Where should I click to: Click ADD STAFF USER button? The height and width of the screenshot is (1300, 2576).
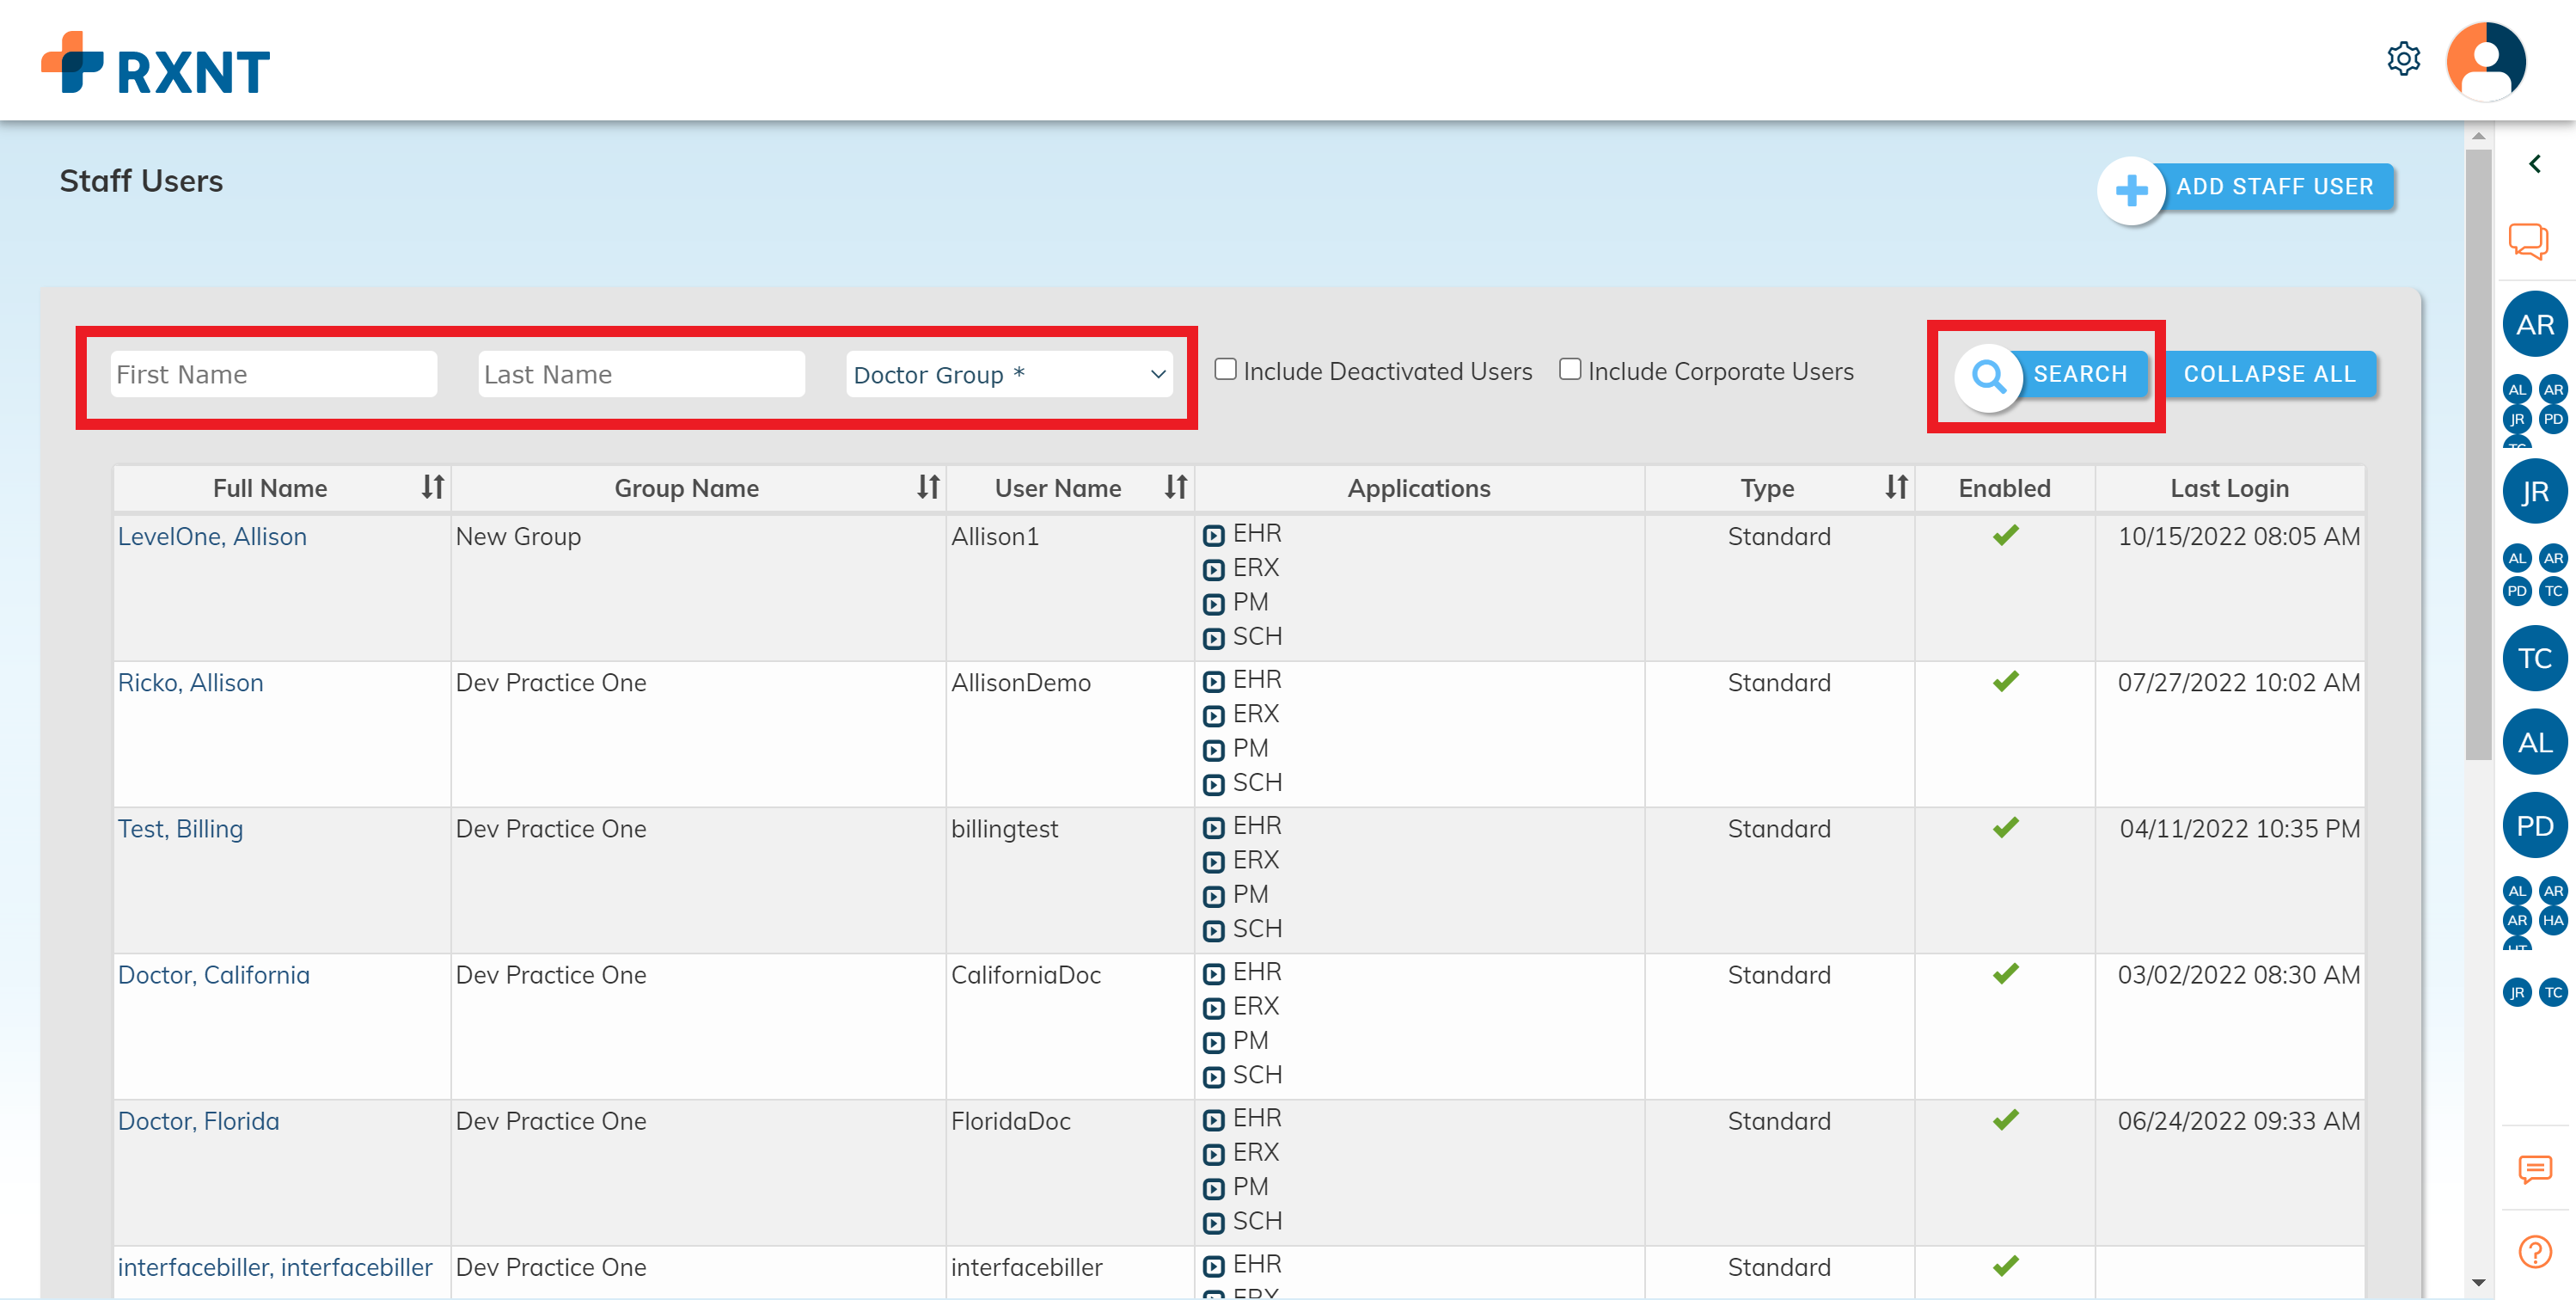point(2247,187)
